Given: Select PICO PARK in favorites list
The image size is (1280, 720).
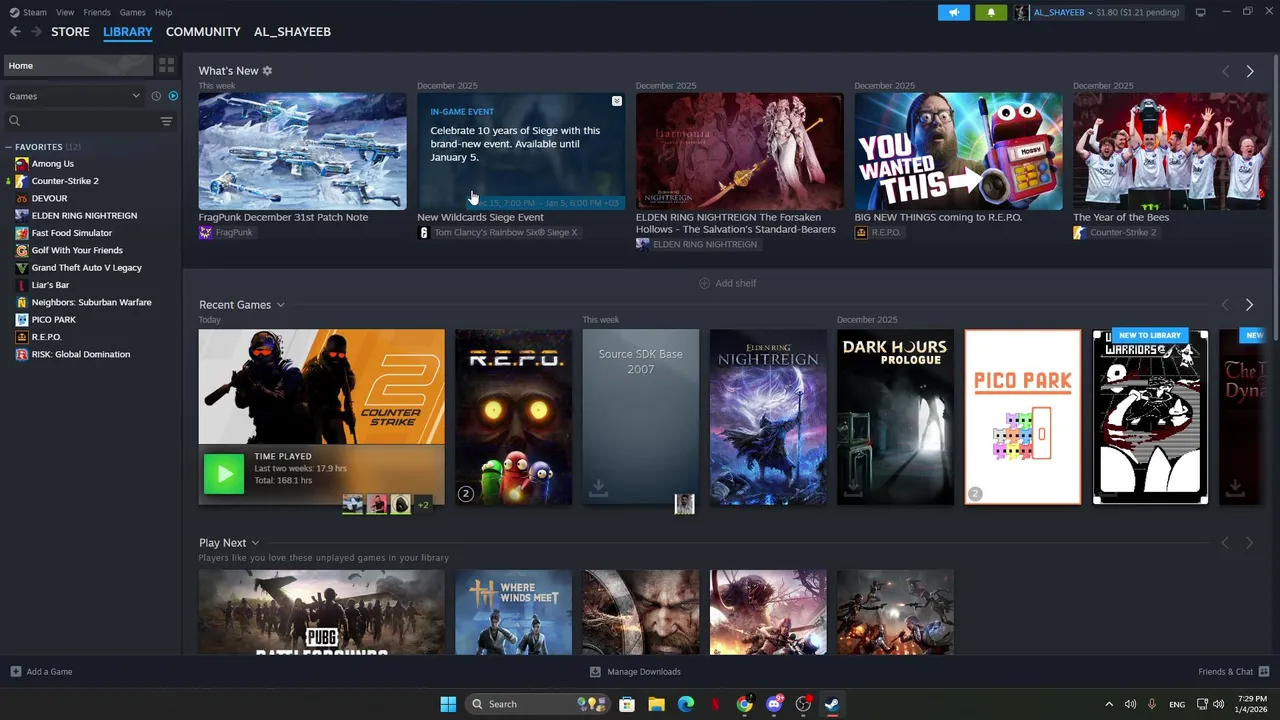Looking at the screenshot, I should click(x=53, y=320).
